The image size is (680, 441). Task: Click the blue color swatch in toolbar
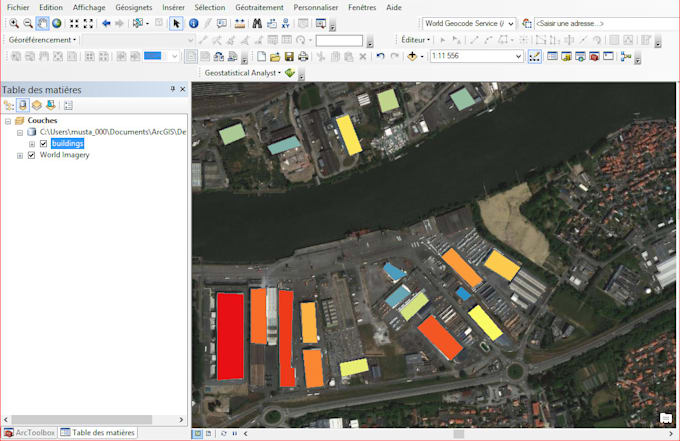coord(153,56)
